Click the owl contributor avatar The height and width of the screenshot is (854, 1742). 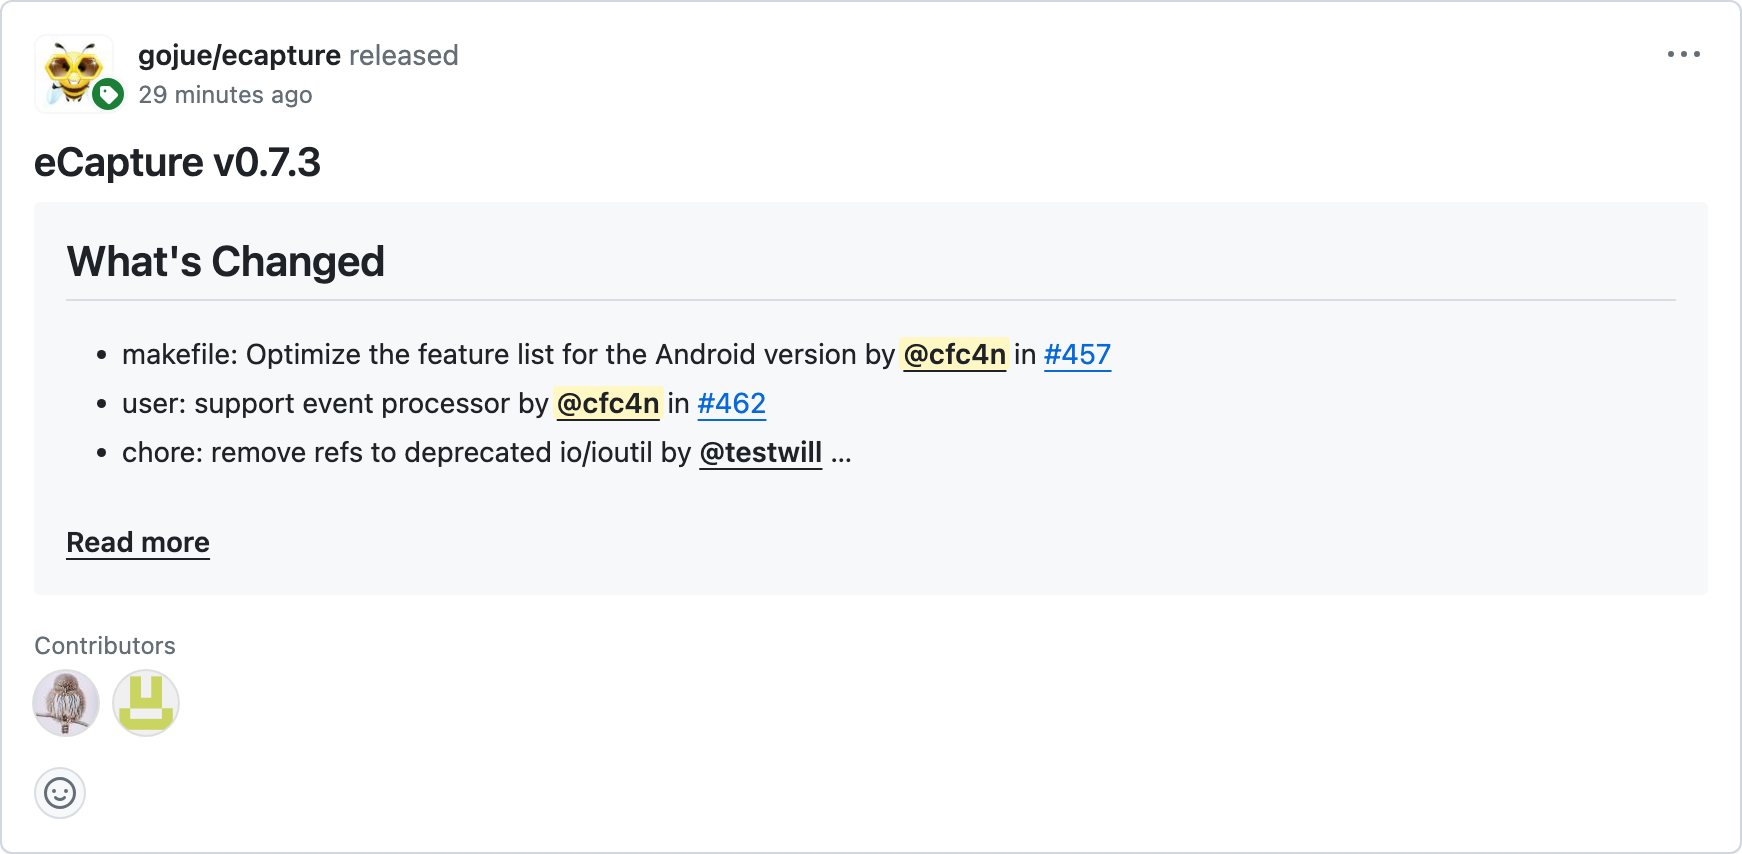point(65,703)
